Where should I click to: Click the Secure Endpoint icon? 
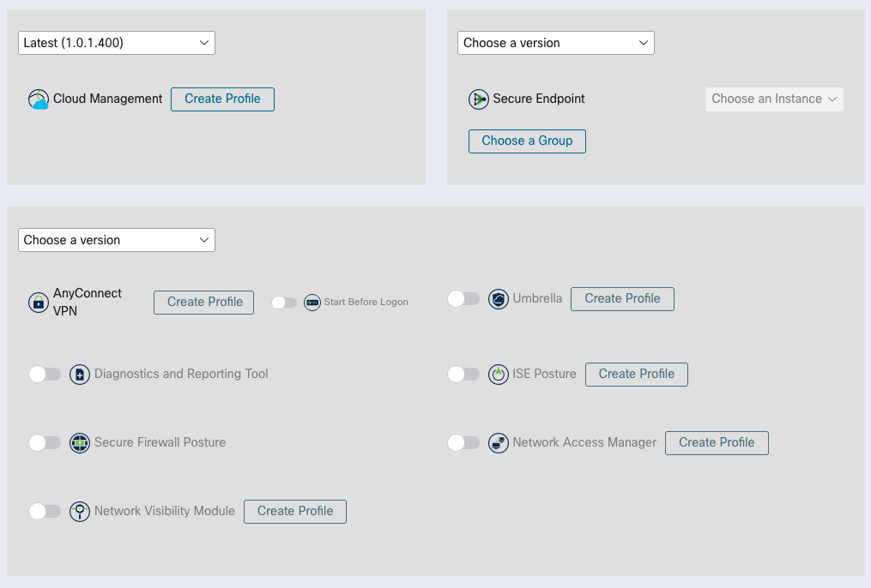(x=478, y=99)
